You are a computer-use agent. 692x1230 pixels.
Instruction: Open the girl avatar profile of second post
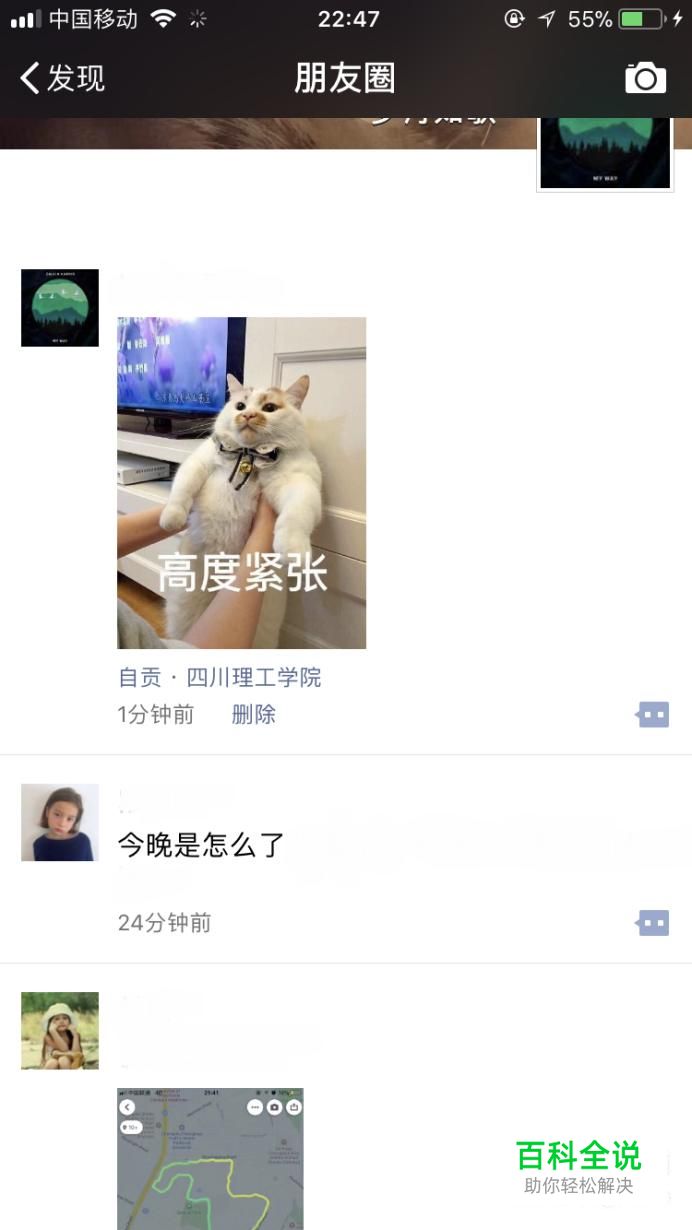click(x=60, y=822)
